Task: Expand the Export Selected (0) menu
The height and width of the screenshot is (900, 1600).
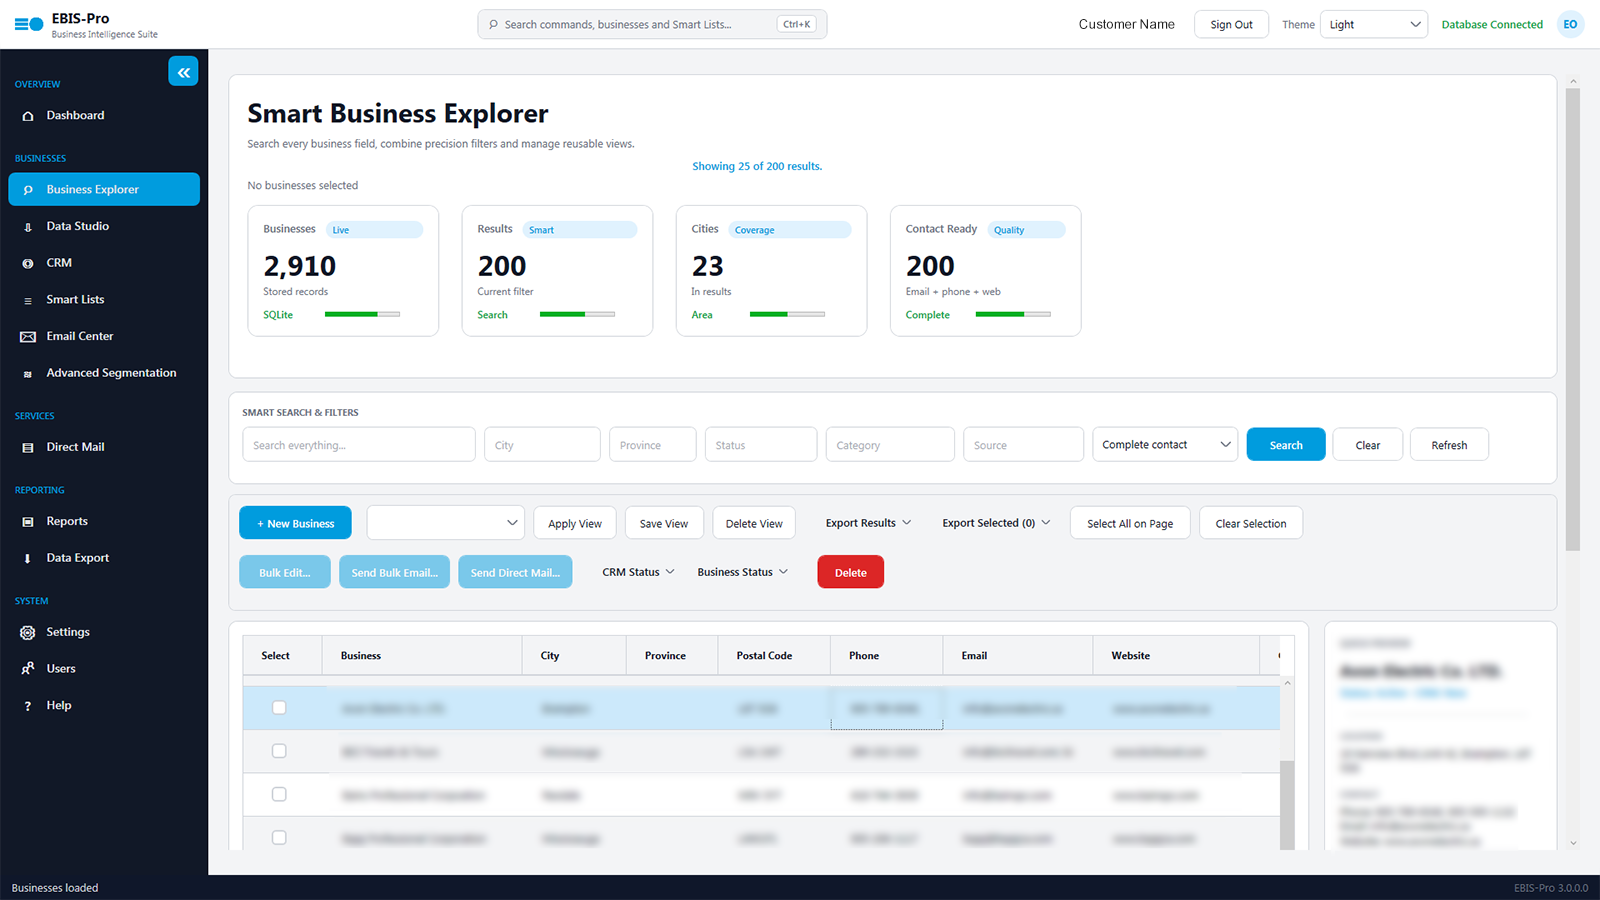Action: 996,523
